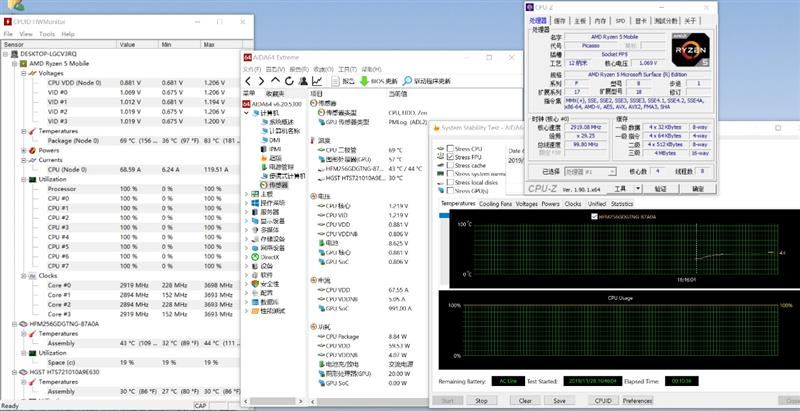
Task: Open Preferences in Stability Test
Action: (x=637, y=401)
